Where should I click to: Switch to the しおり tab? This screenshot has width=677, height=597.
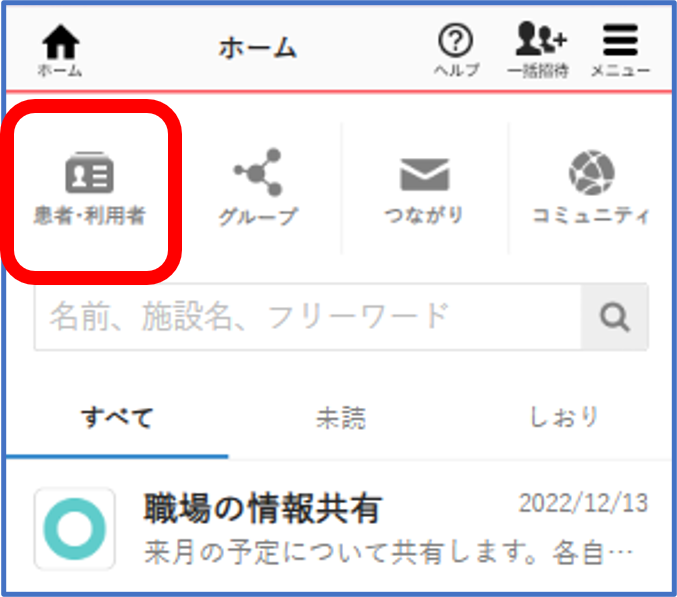coord(563,417)
